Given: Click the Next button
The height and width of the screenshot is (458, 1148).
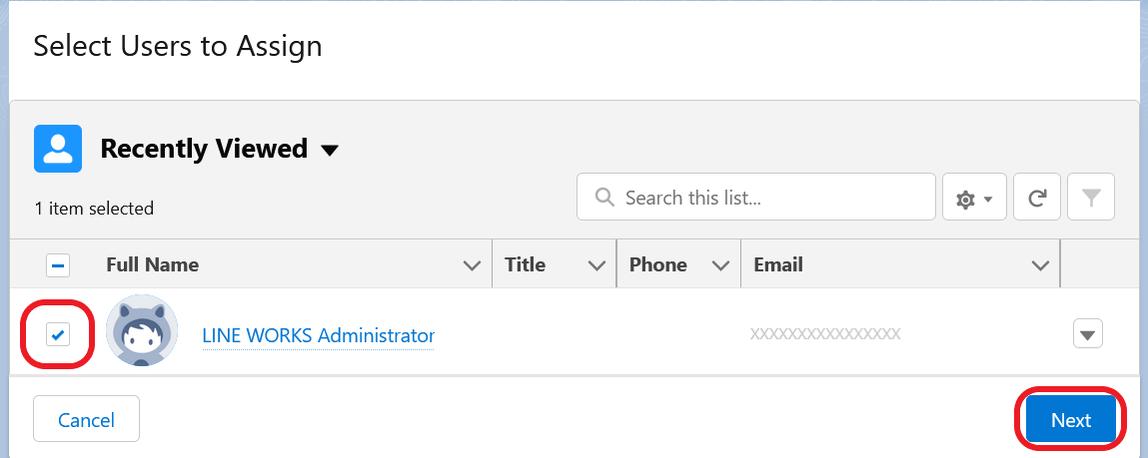Looking at the screenshot, I should (1071, 420).
